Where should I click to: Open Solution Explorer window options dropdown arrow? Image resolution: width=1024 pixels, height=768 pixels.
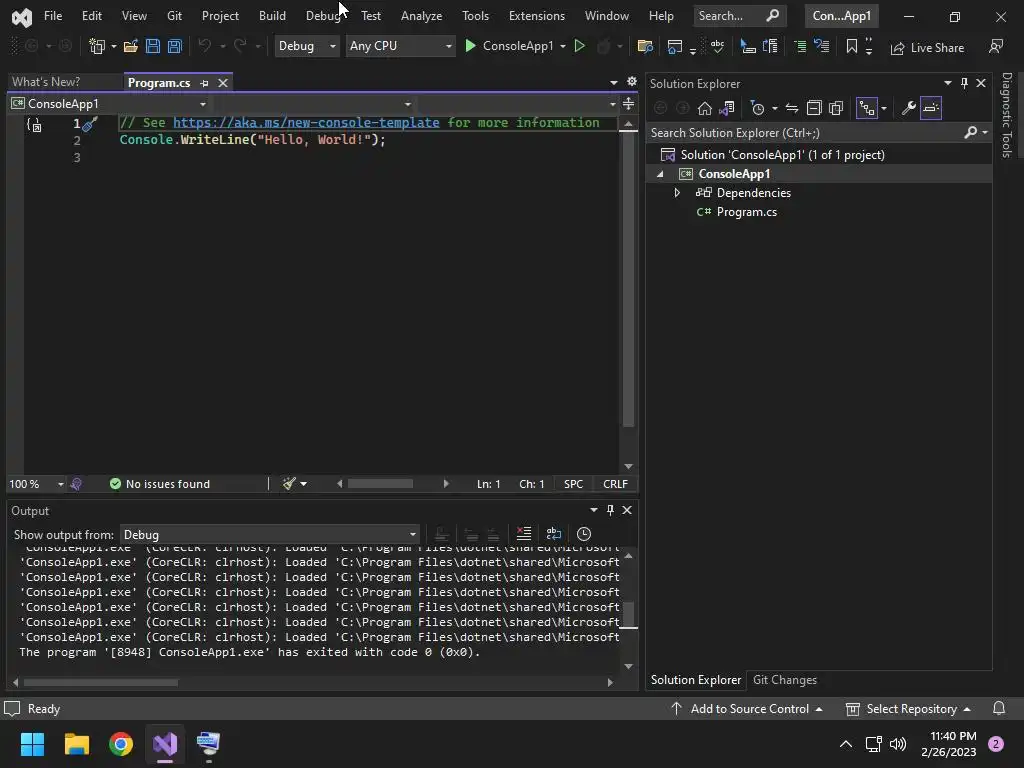click(x=948, y=83)
